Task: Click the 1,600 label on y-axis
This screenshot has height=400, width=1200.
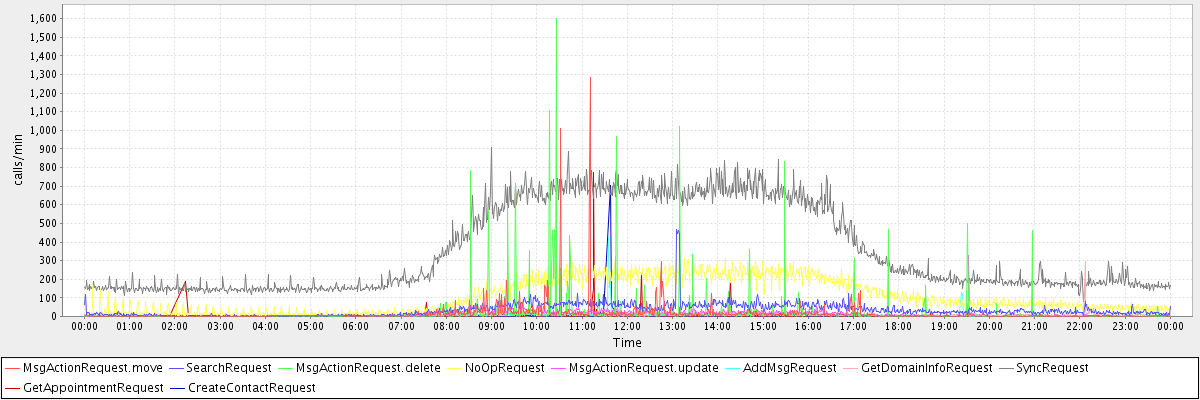Action: [43, 18]
